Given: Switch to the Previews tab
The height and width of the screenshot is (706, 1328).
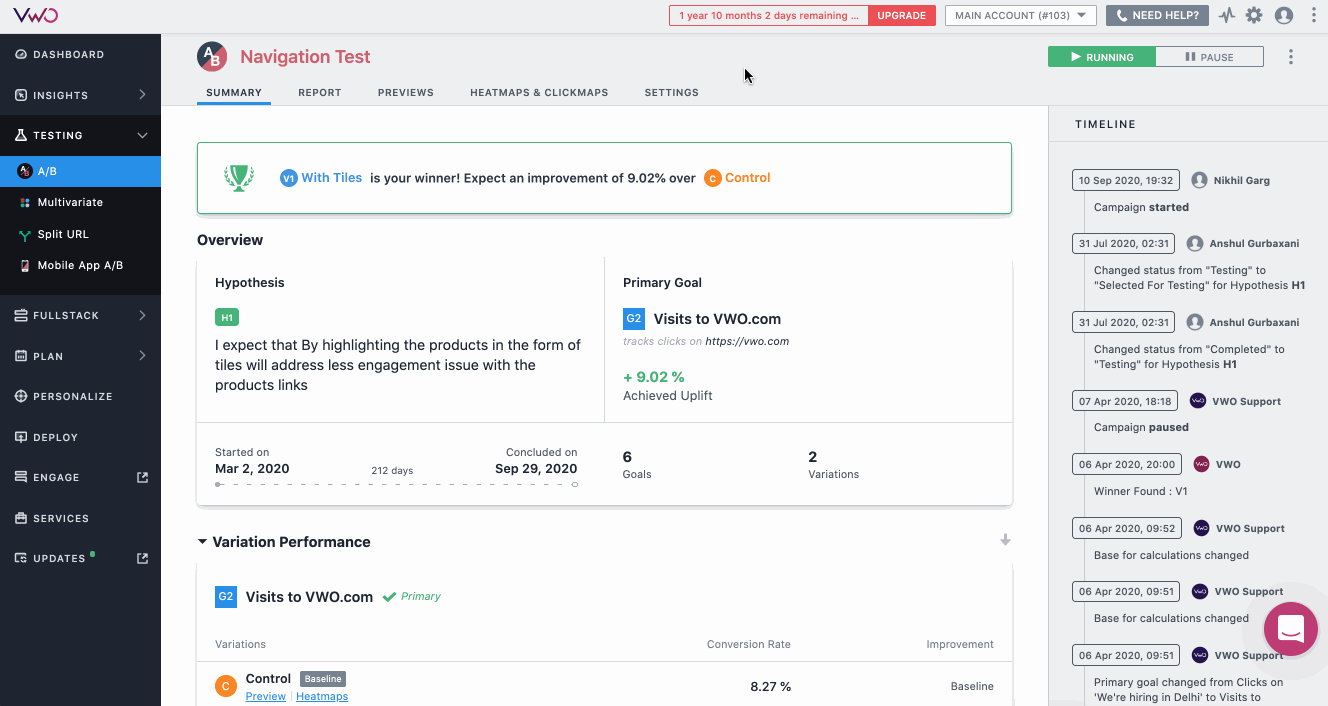Looking at the screenshot, I should pos(406,92).
